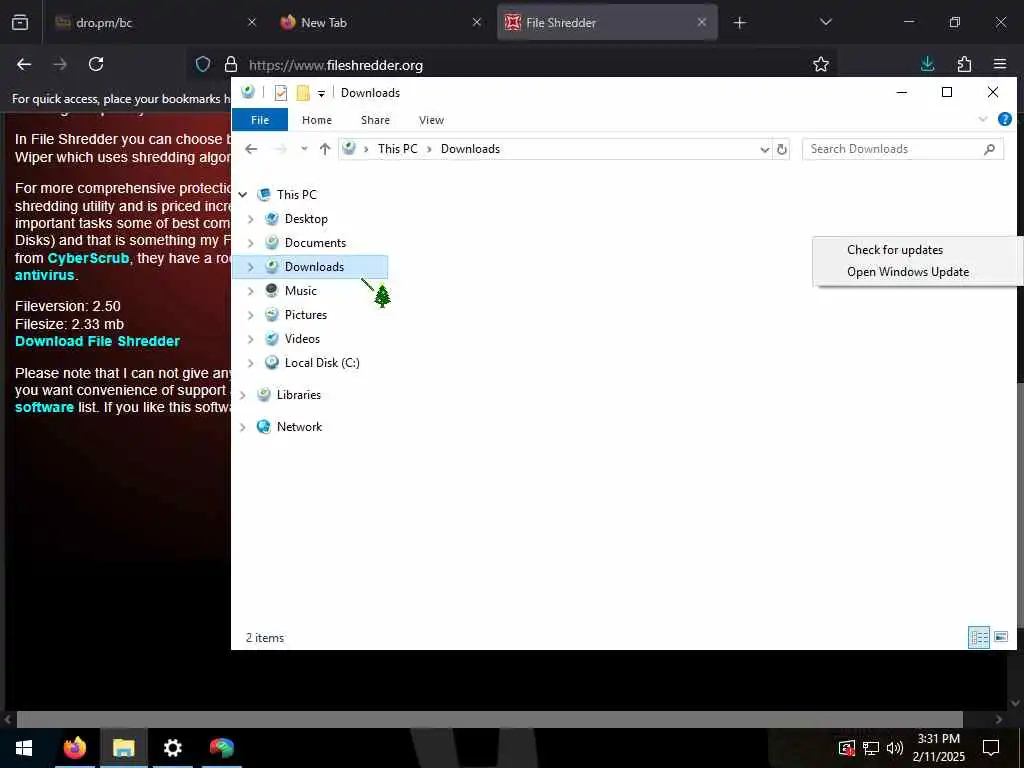Open the View ribbon tab

pos(431,120)
